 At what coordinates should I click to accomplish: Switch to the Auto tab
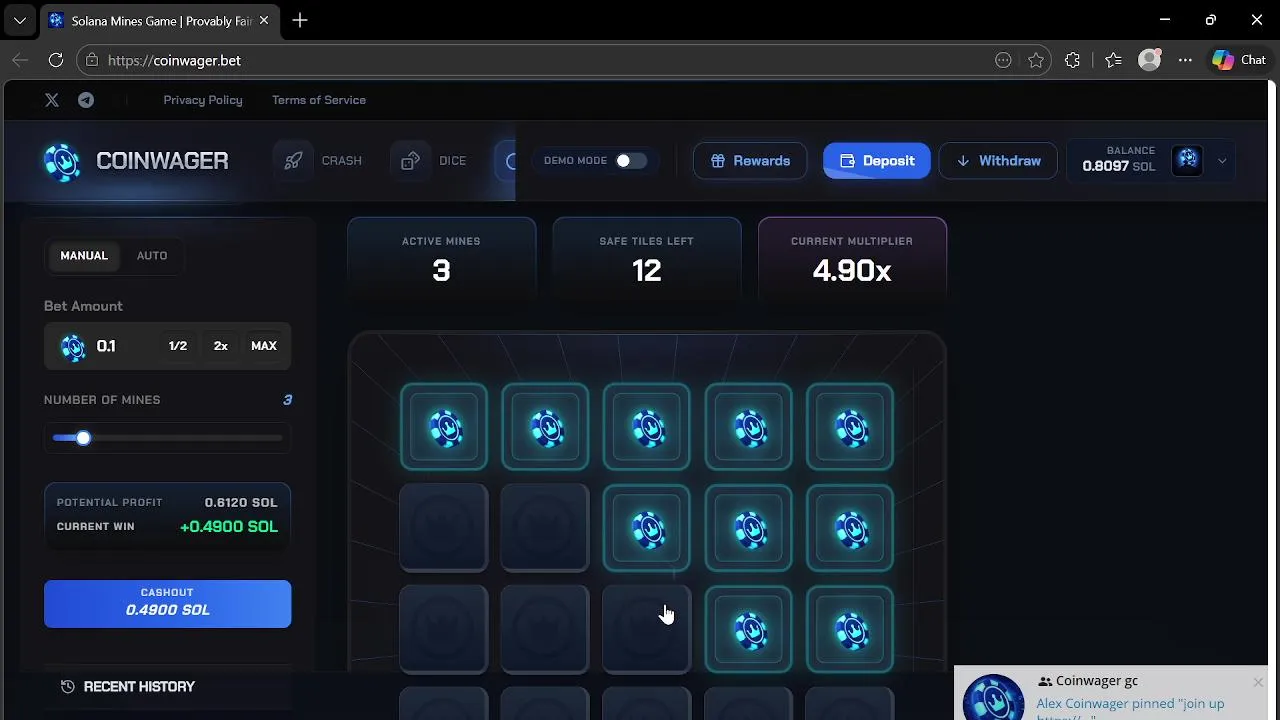[x=152, y=256]
